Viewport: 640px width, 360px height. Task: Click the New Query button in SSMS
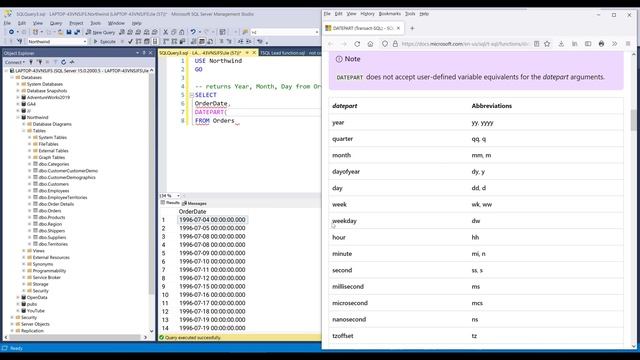(100, 32)
